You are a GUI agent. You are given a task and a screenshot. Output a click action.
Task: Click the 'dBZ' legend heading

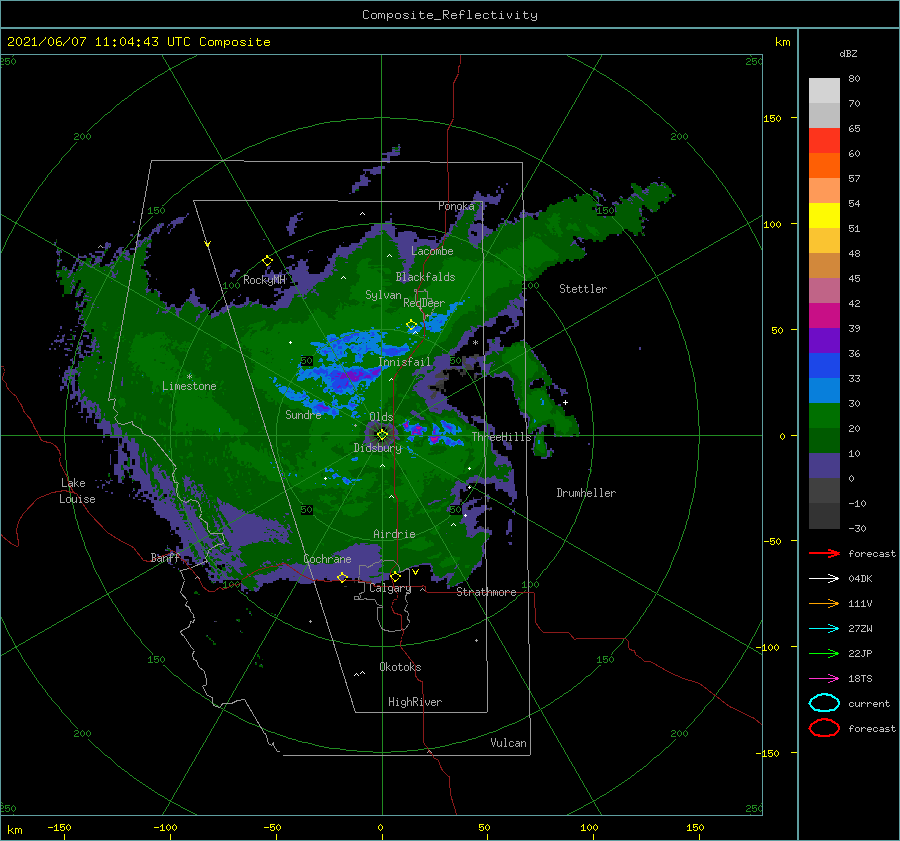pos(848,53)
